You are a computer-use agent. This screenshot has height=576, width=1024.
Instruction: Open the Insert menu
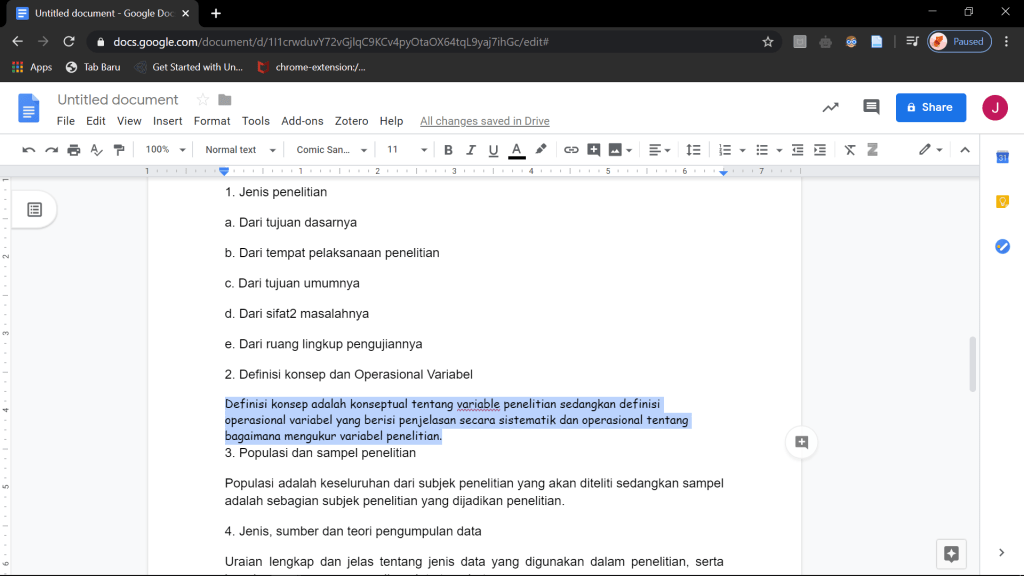click(x=167, y=121)
